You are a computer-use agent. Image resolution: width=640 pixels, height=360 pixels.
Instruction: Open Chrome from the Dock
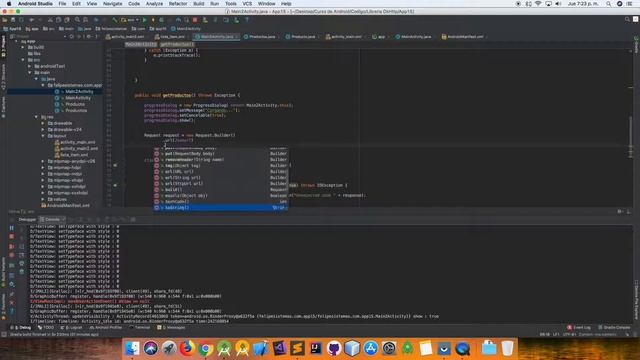[205, 348]
